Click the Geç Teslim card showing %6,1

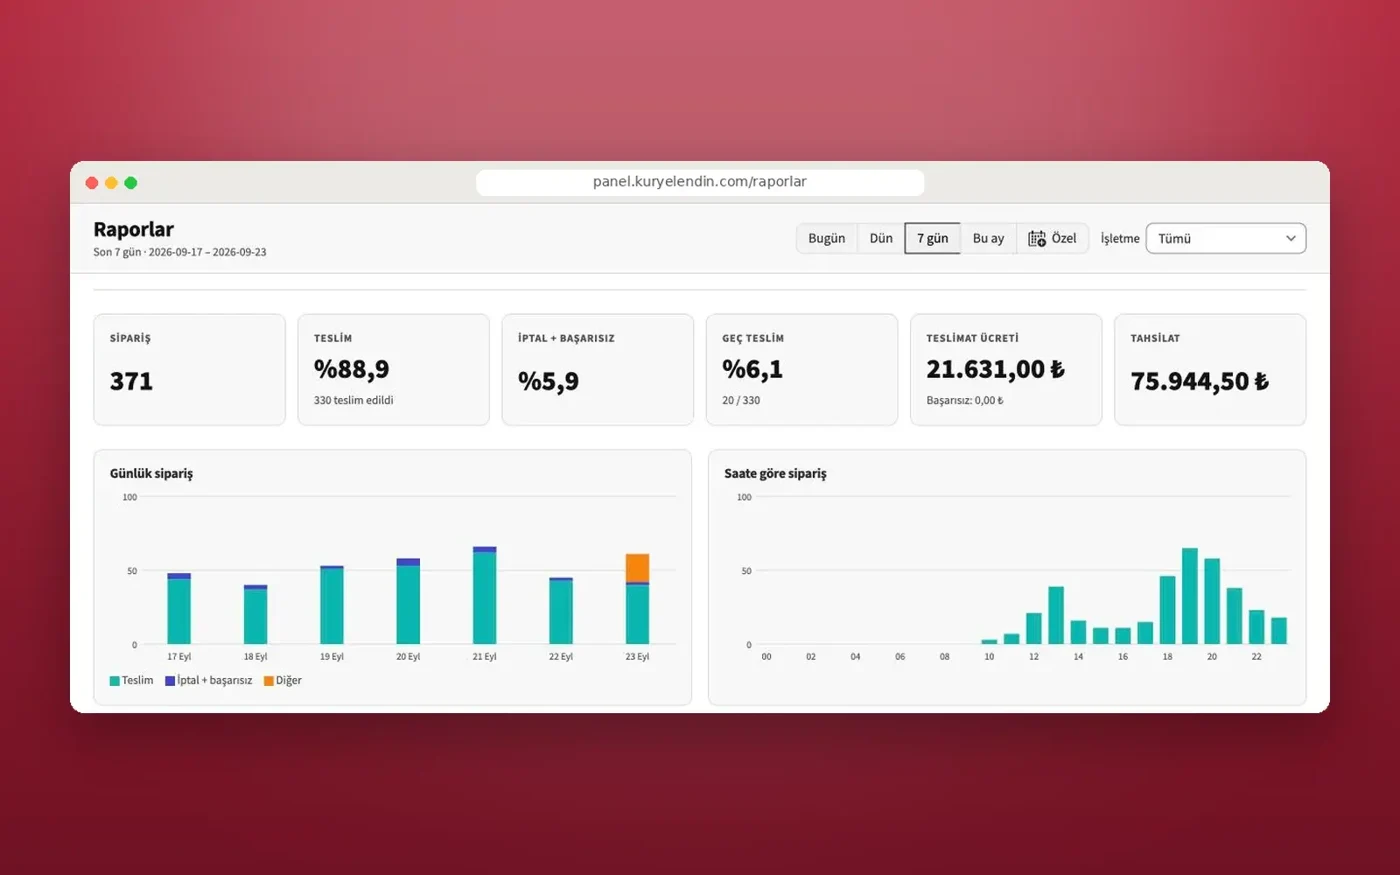point(802,370)
